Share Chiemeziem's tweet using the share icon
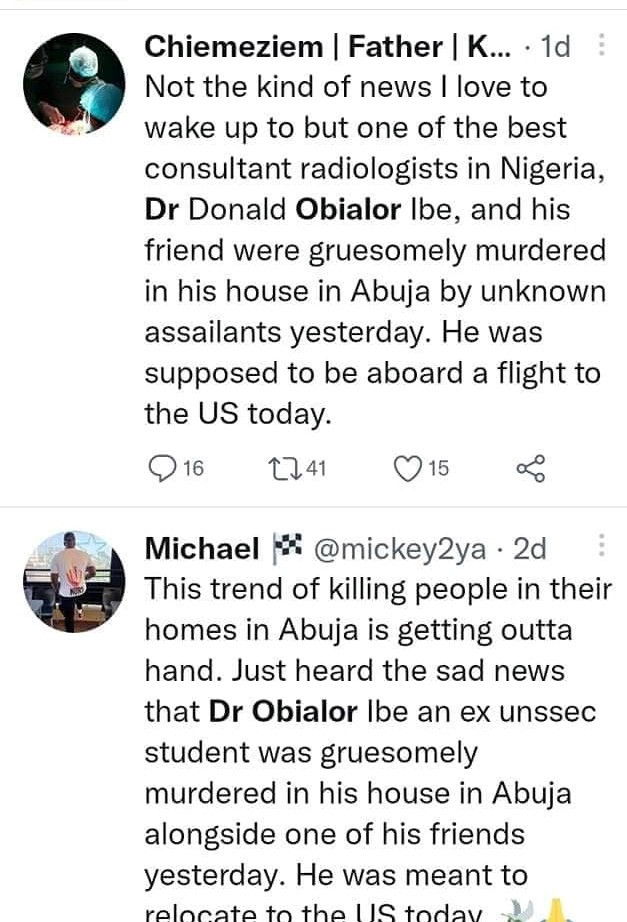This screenshot has width=627, height=922. [530, 467]
